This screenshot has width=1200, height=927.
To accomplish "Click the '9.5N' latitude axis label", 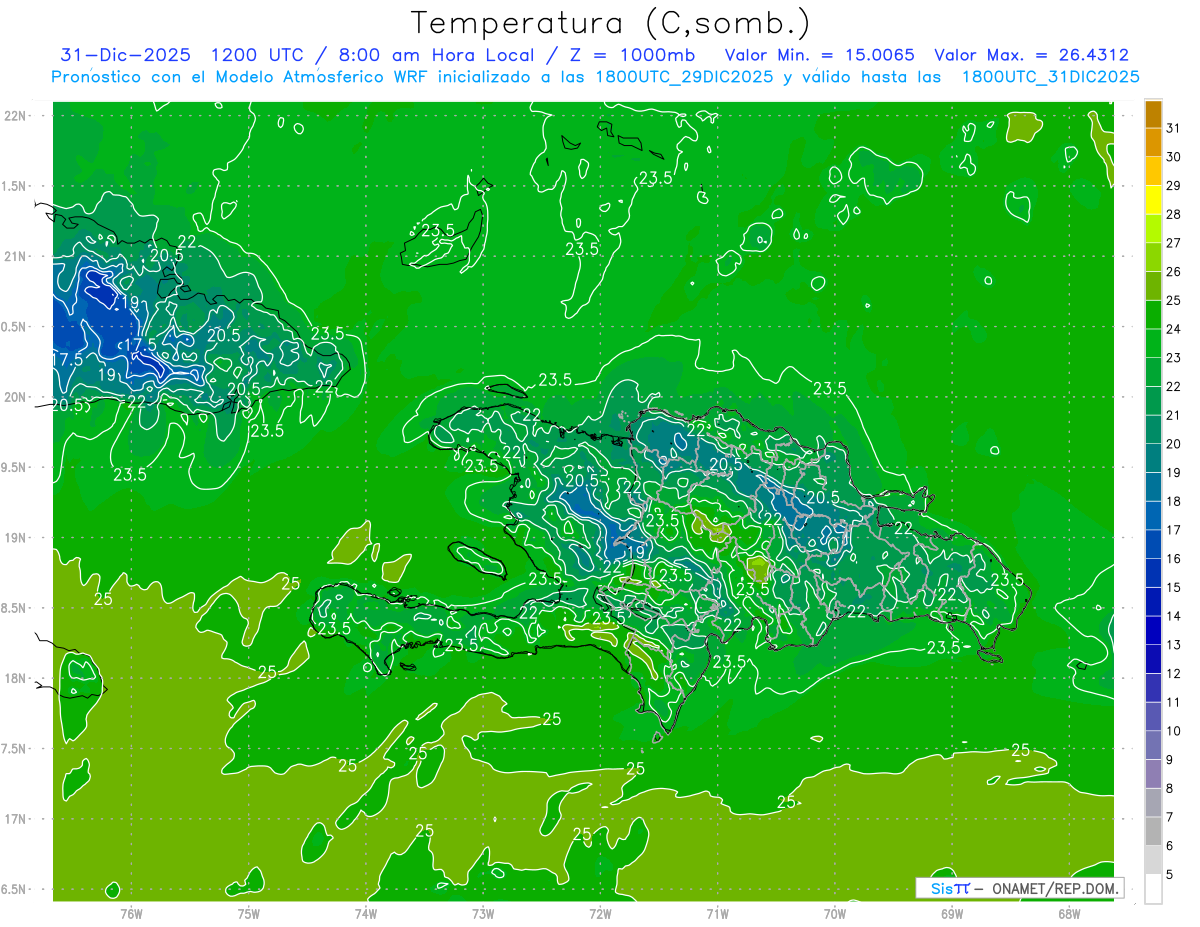I will 14,468.
